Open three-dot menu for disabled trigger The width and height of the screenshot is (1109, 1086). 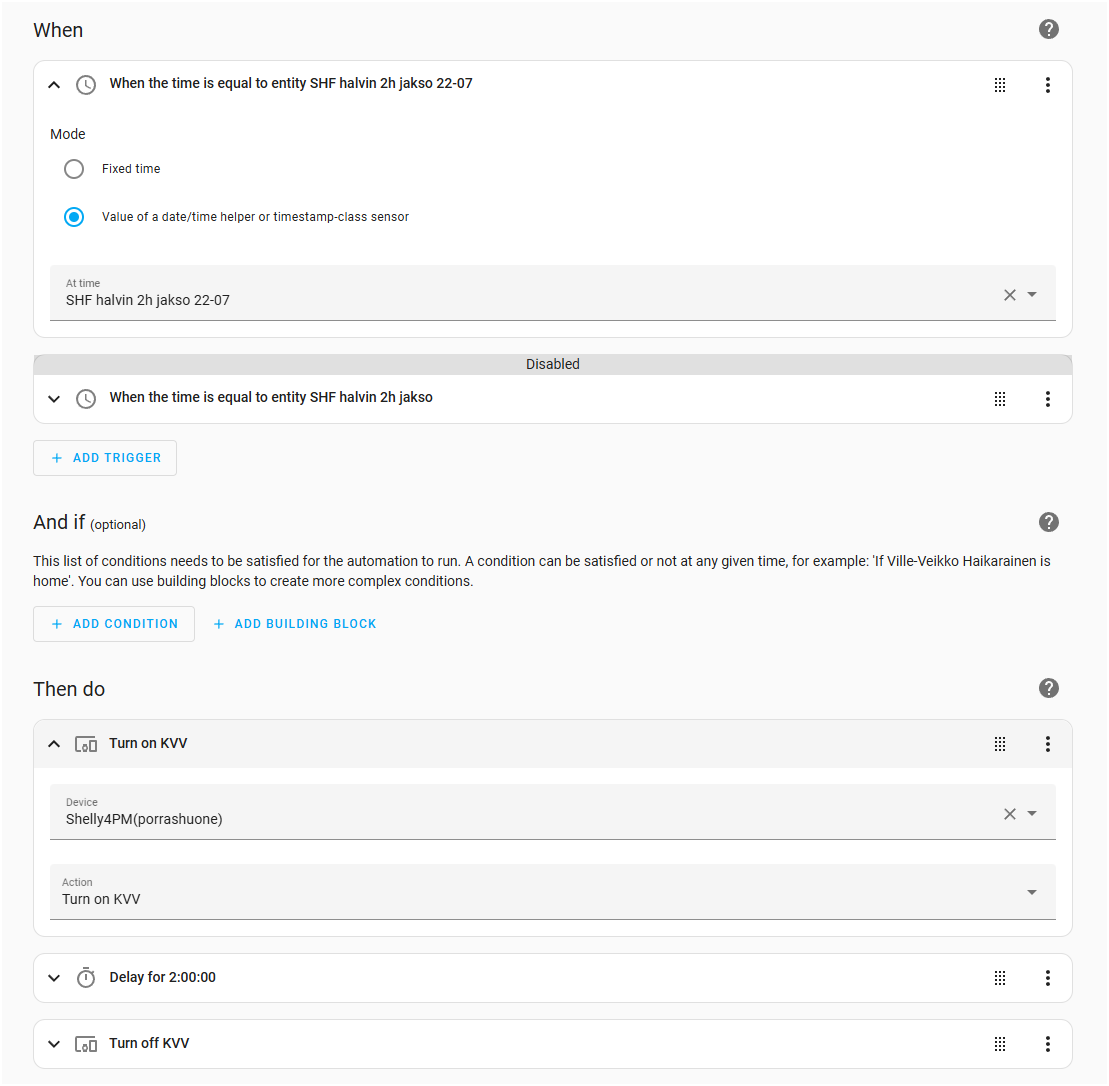(1047, 399)
